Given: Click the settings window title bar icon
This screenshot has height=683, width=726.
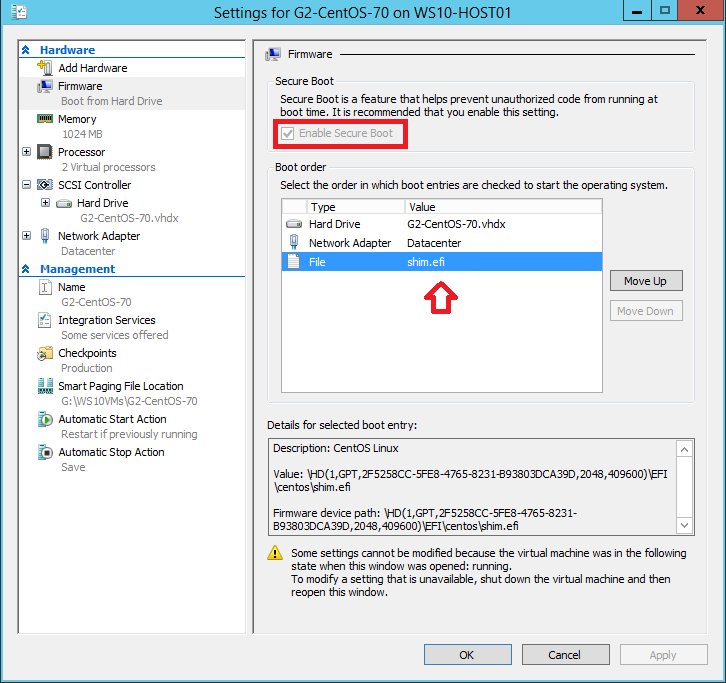Looking at the screenshot, I should (19, 12).
